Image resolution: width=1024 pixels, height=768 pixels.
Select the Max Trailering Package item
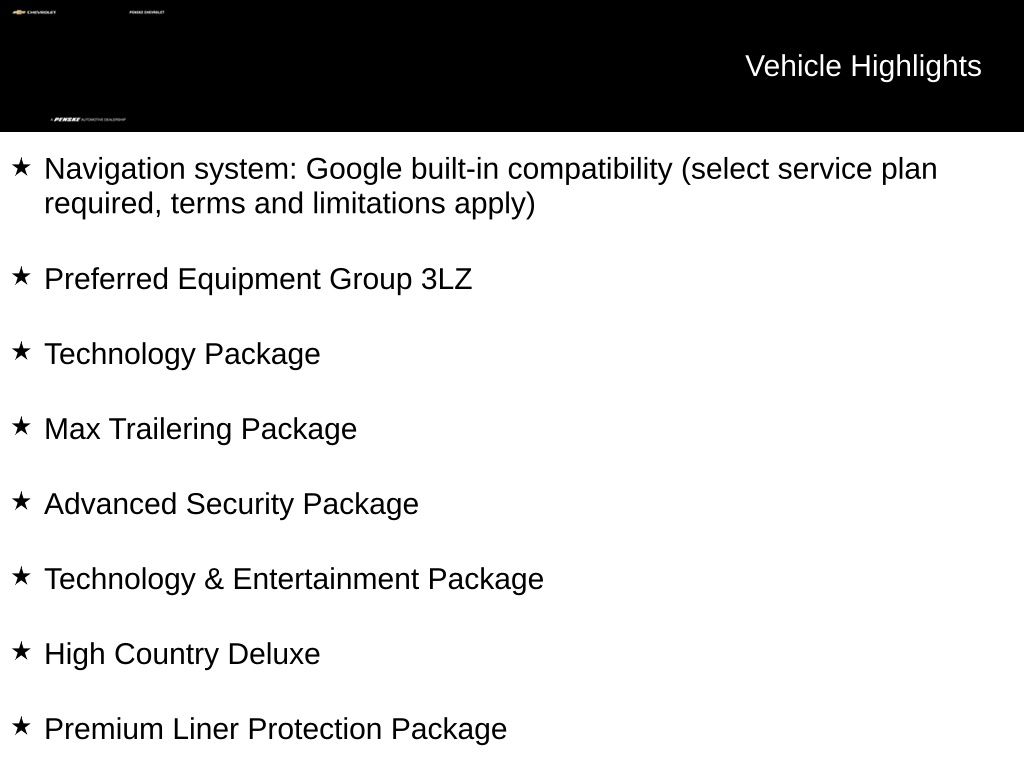tap(200, 430)
